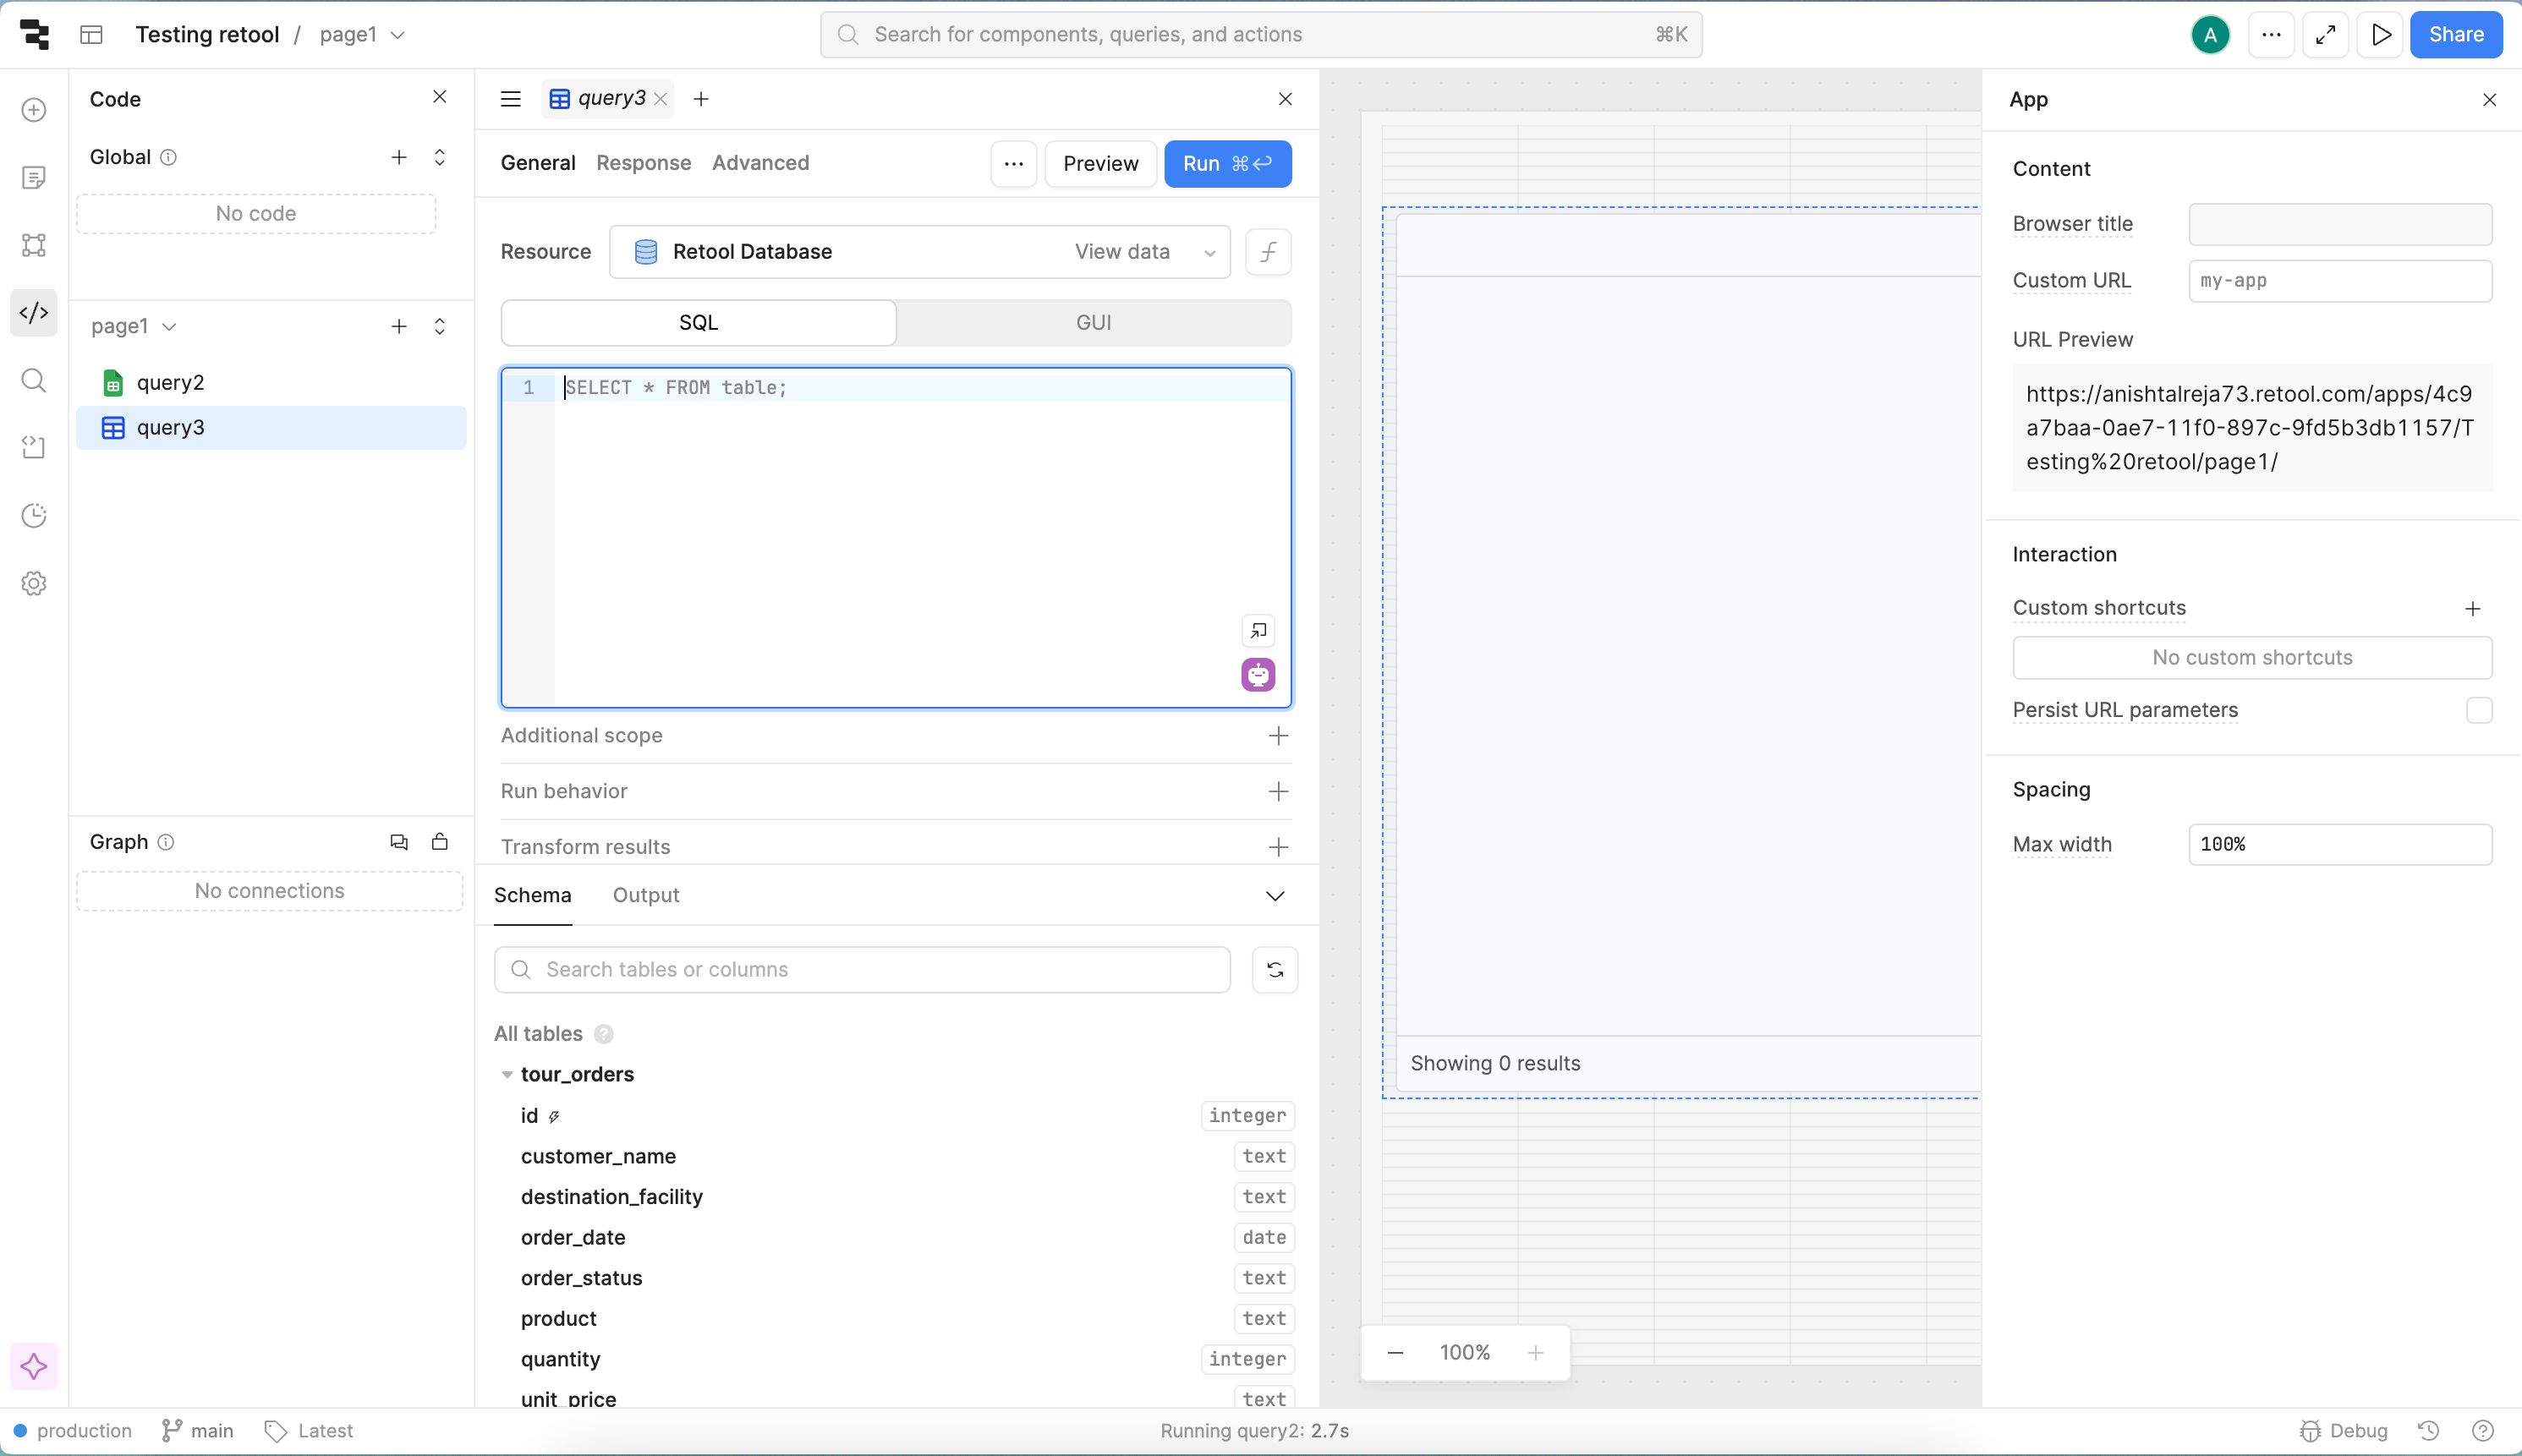Click the Custom URL input field
This screenshot has height=1456, width=2522.
coord(2340,281)
